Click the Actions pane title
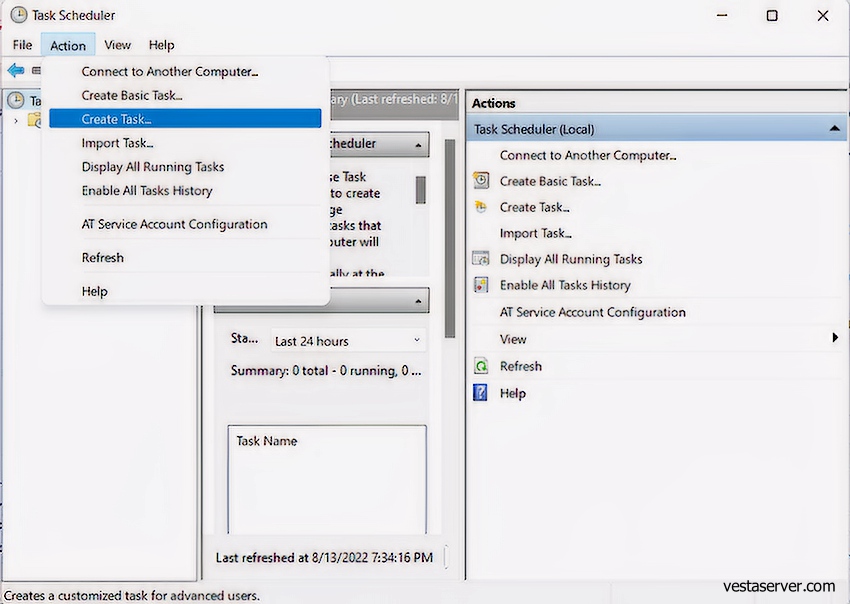This screenshot has height=604, width=850. pos(493,103)
